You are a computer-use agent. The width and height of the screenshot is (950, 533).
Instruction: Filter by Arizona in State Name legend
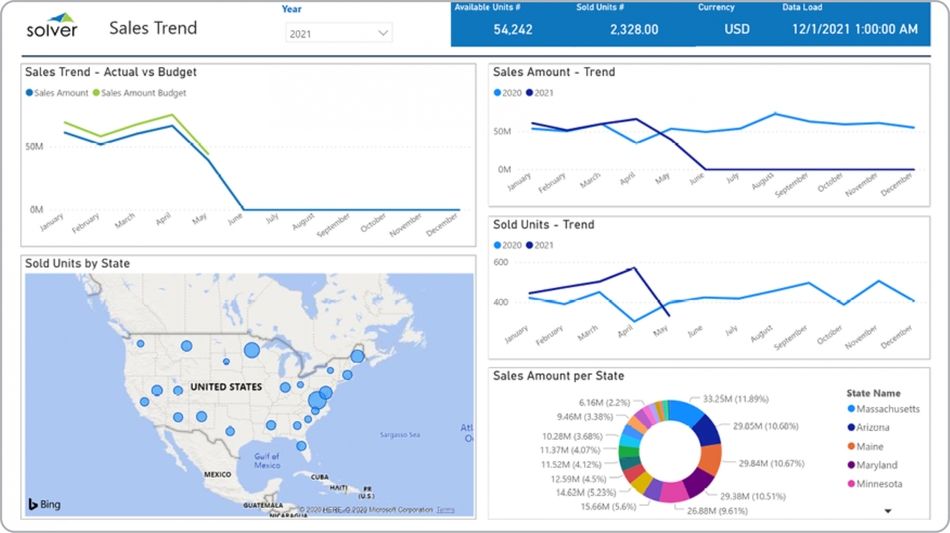pyautogui.click(x=875, y=428)
